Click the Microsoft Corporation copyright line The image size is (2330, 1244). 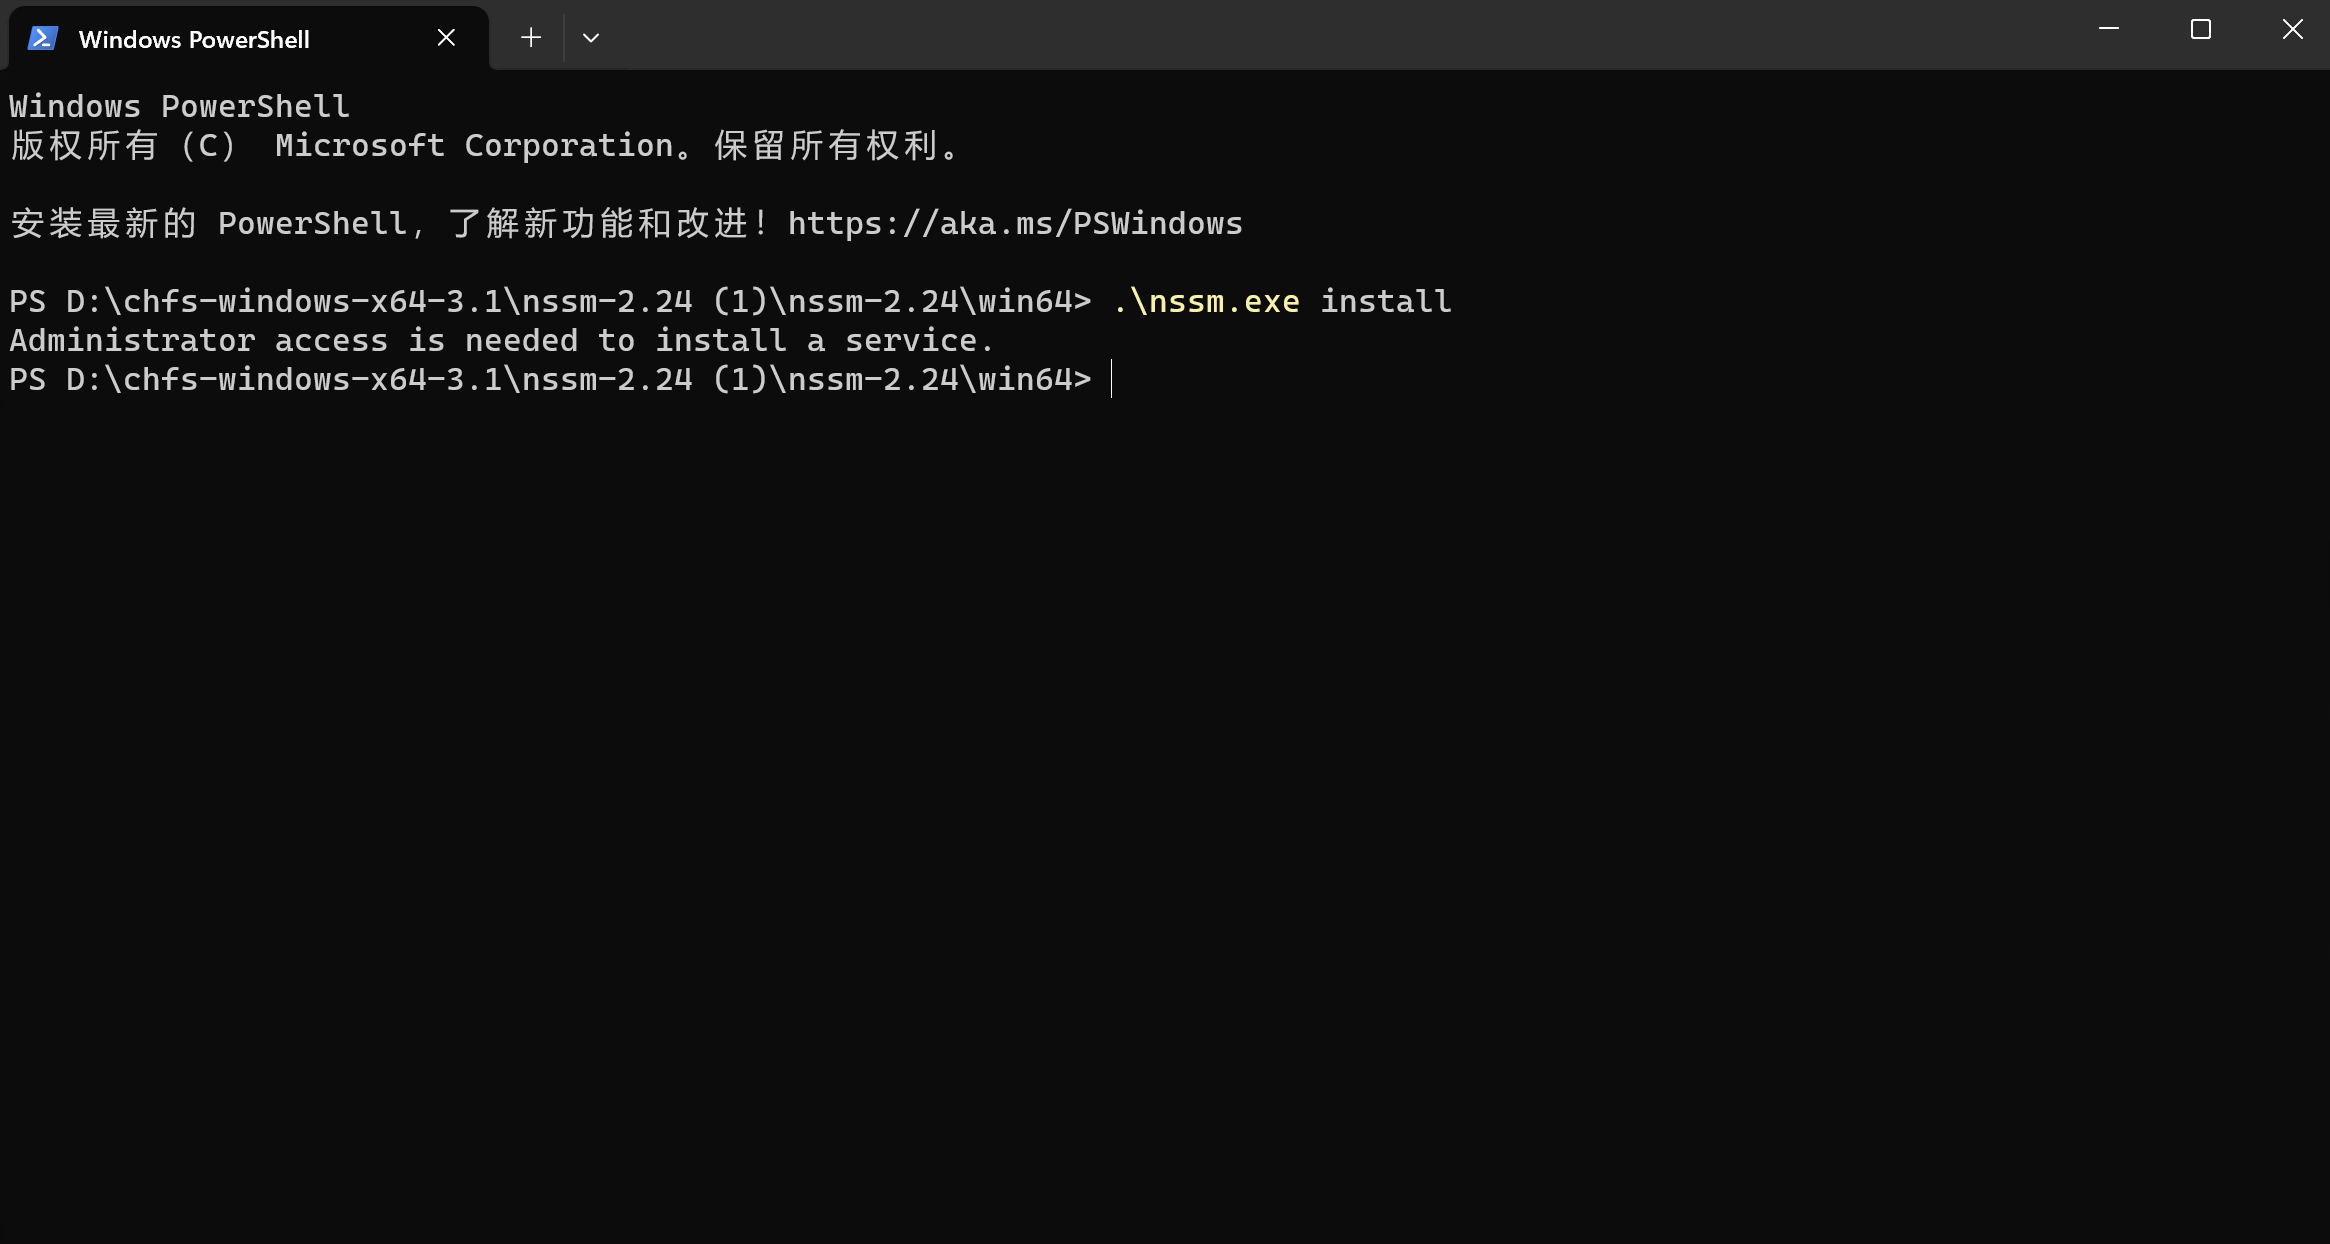(480, 145)
